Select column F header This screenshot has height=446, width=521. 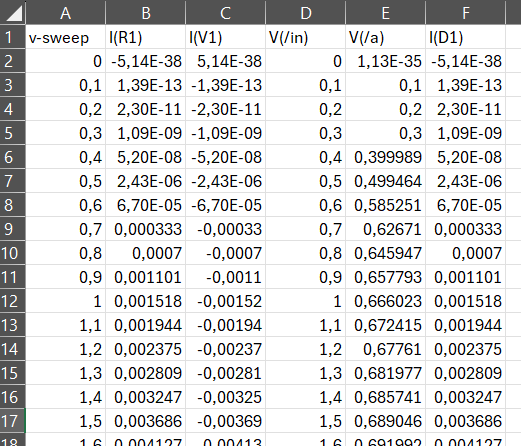coord(466,12)
